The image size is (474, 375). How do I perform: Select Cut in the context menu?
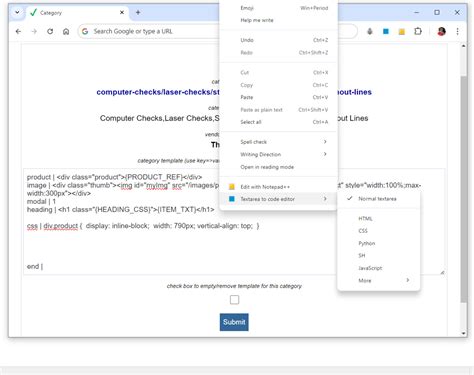coord(278,72)
